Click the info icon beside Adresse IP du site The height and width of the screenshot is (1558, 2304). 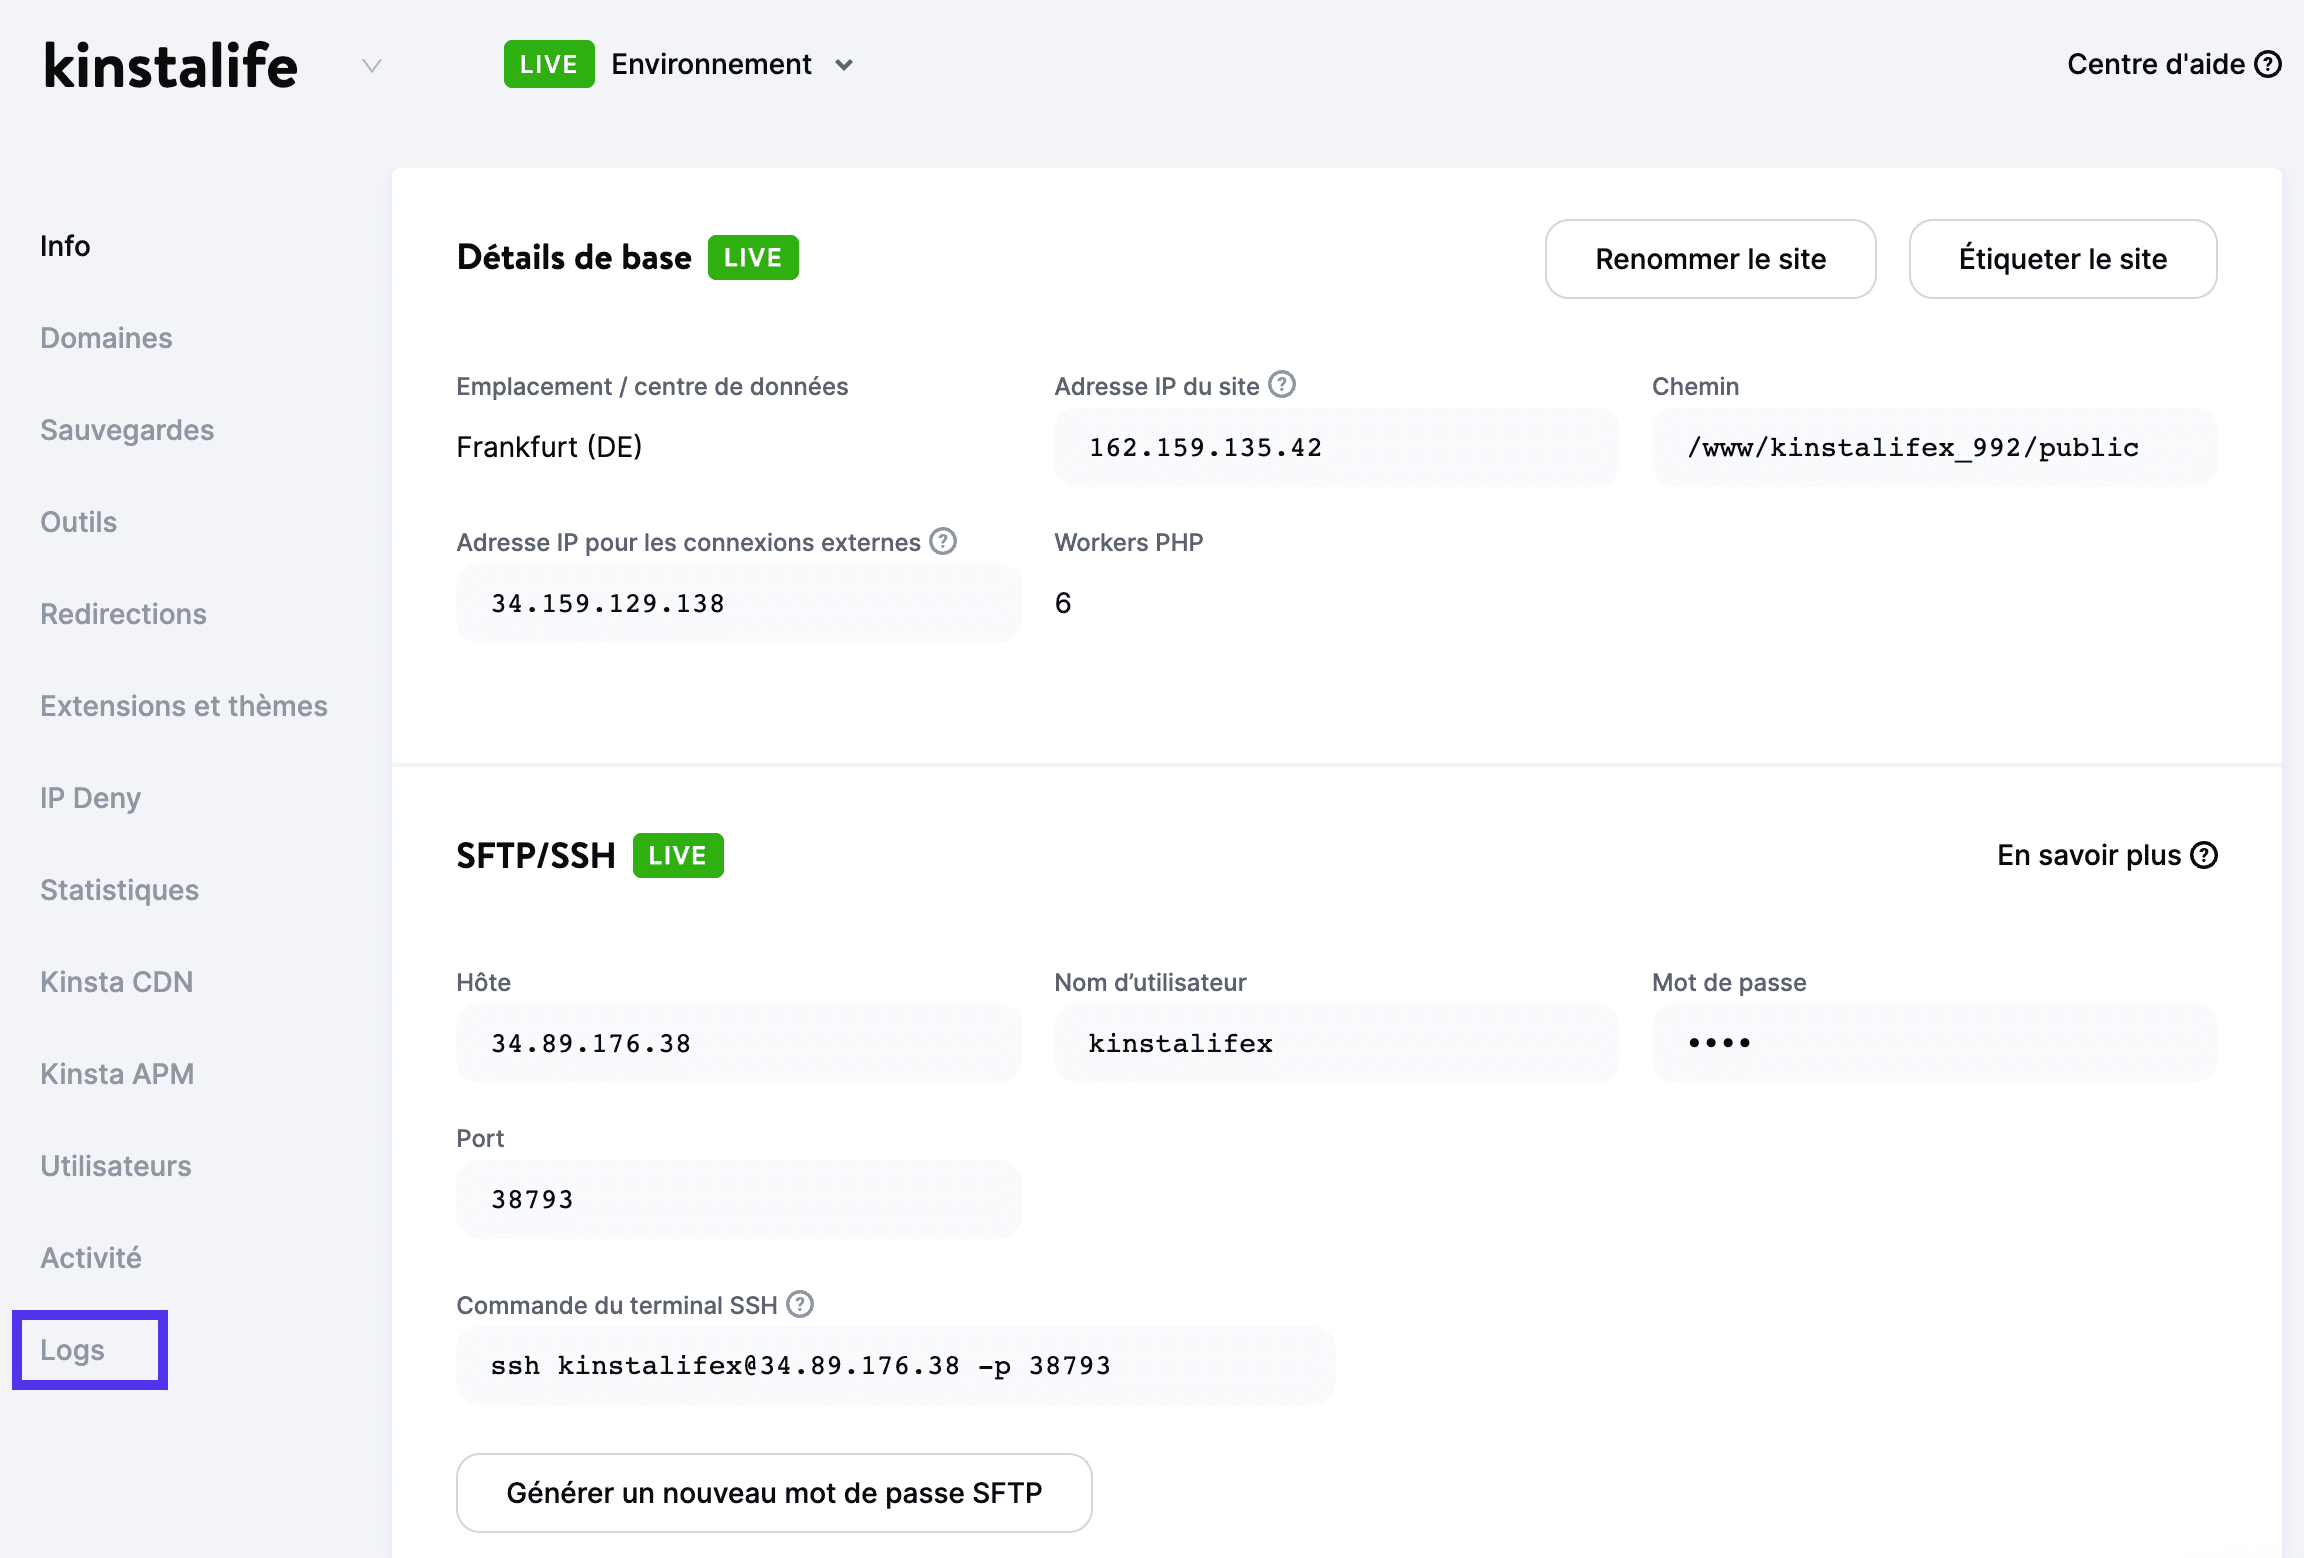(1282, 385)
